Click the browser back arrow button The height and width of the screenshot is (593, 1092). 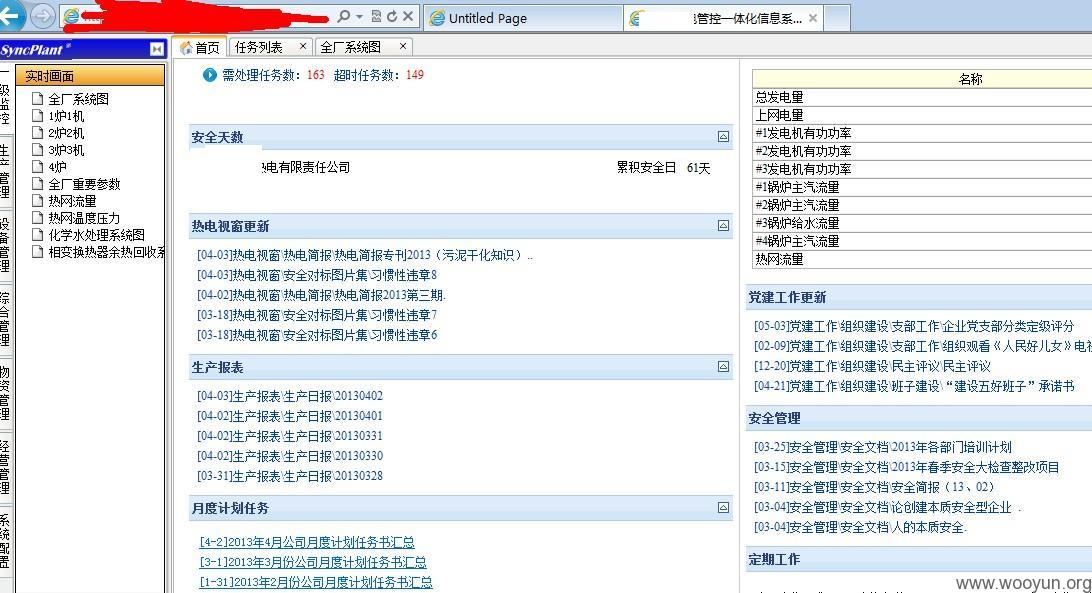pos(10,16)
